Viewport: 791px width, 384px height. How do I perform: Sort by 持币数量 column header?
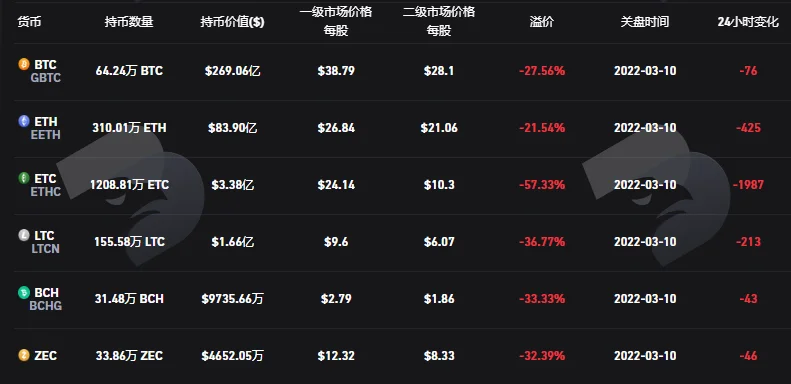click(129, 22)
